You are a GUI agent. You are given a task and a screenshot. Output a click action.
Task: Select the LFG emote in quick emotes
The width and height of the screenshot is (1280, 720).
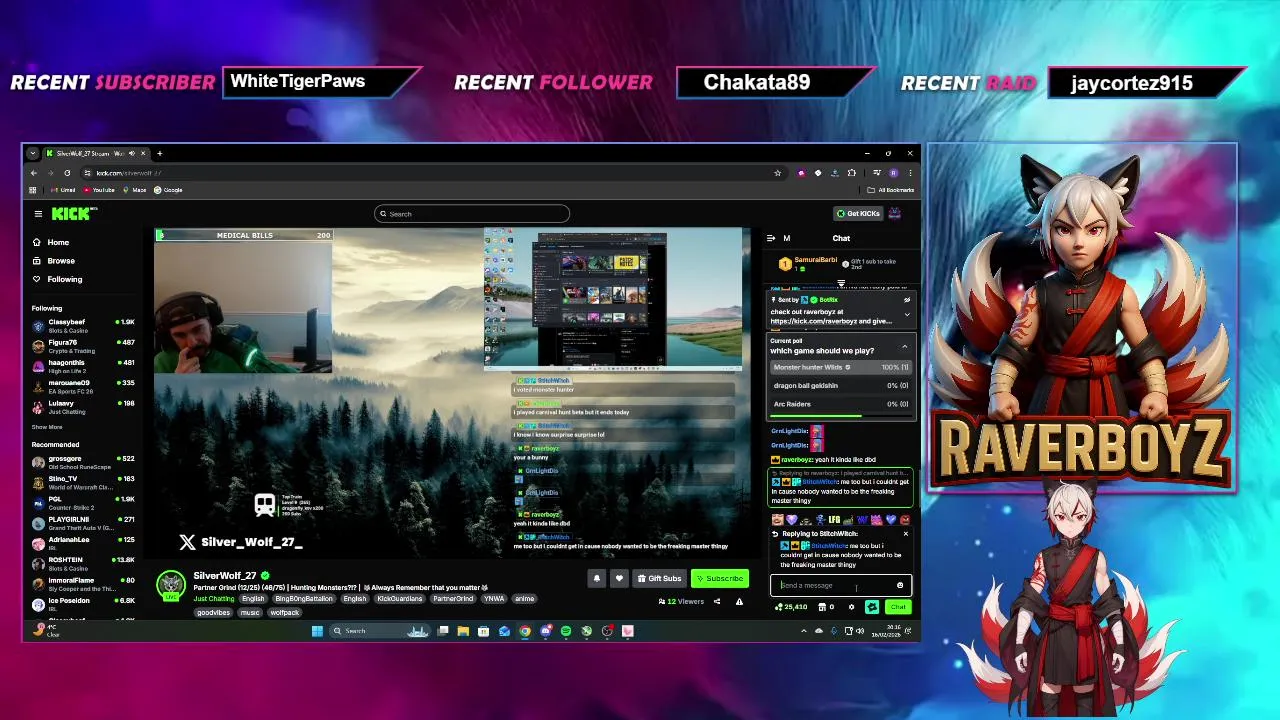tap(834, 520)
